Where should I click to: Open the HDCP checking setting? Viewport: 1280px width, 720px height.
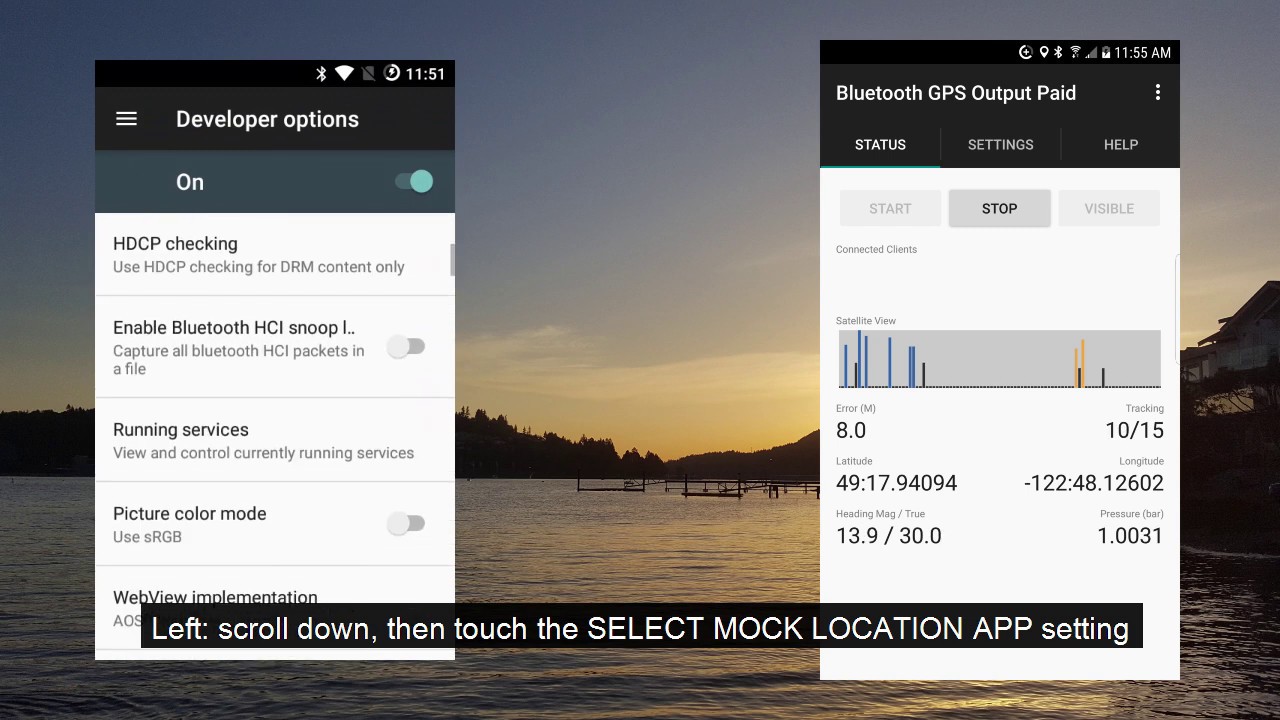[x=275, y=254]
